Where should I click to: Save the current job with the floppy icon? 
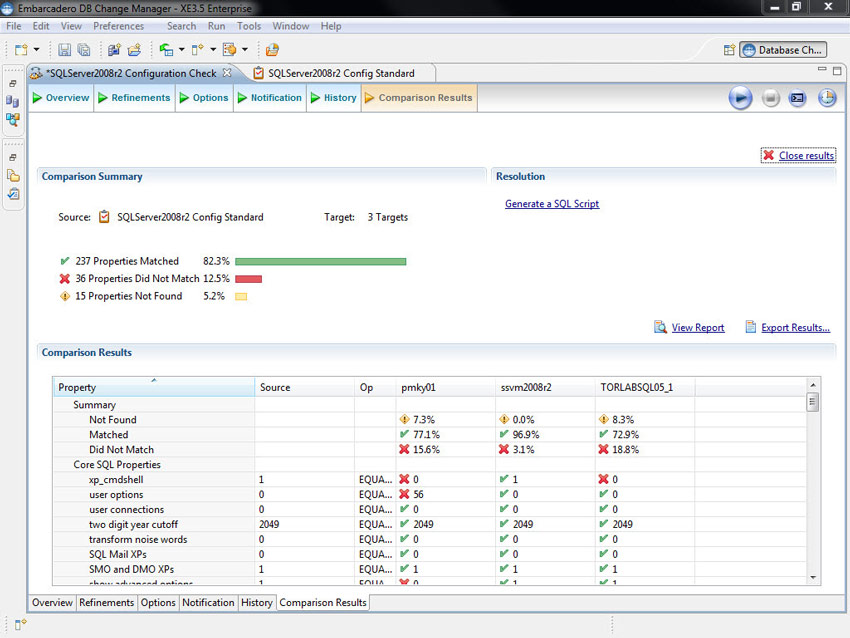coord(65,50)
